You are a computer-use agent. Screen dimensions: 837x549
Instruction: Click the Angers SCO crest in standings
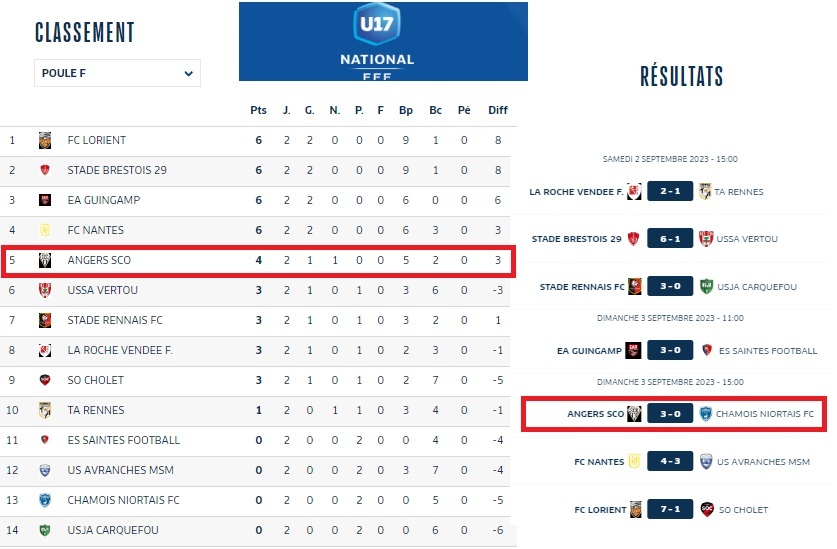[45, 261]
